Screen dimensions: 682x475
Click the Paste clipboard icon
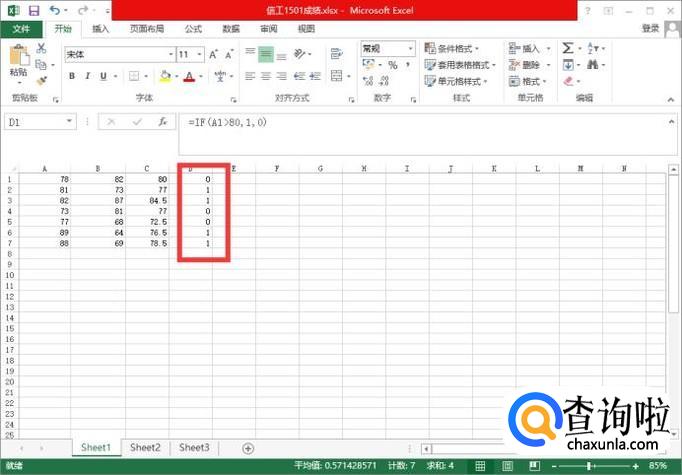pos(19,56)
